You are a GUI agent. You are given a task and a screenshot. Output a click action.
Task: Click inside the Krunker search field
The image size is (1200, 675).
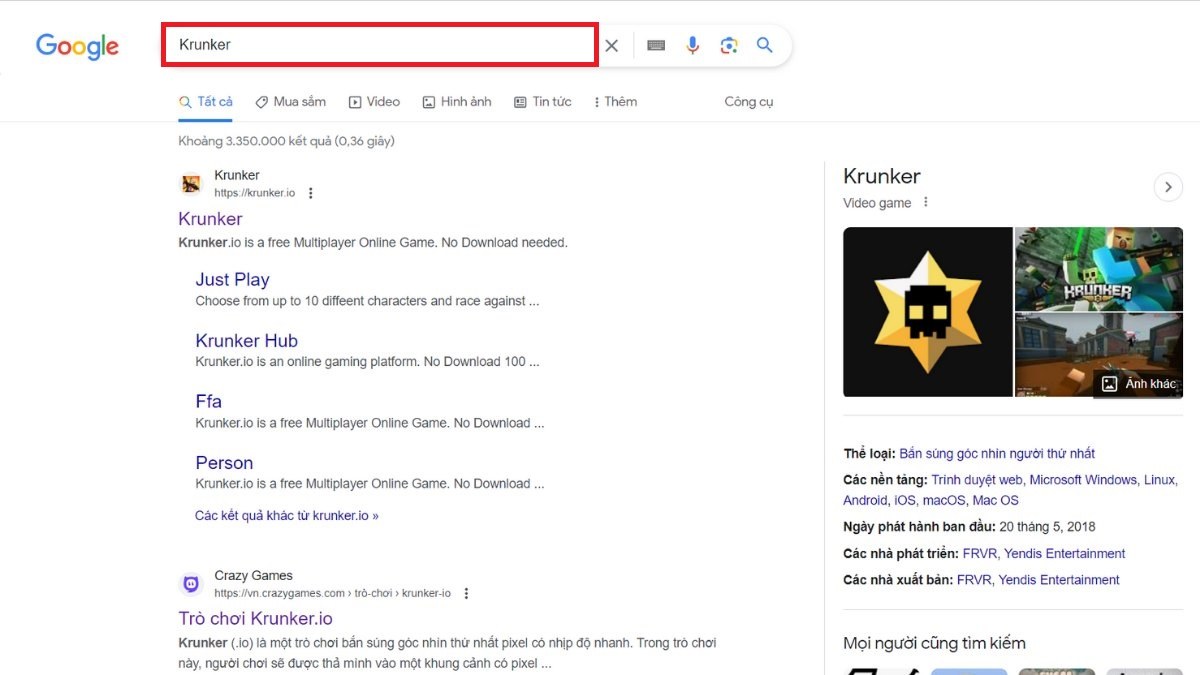coord(380,45)
